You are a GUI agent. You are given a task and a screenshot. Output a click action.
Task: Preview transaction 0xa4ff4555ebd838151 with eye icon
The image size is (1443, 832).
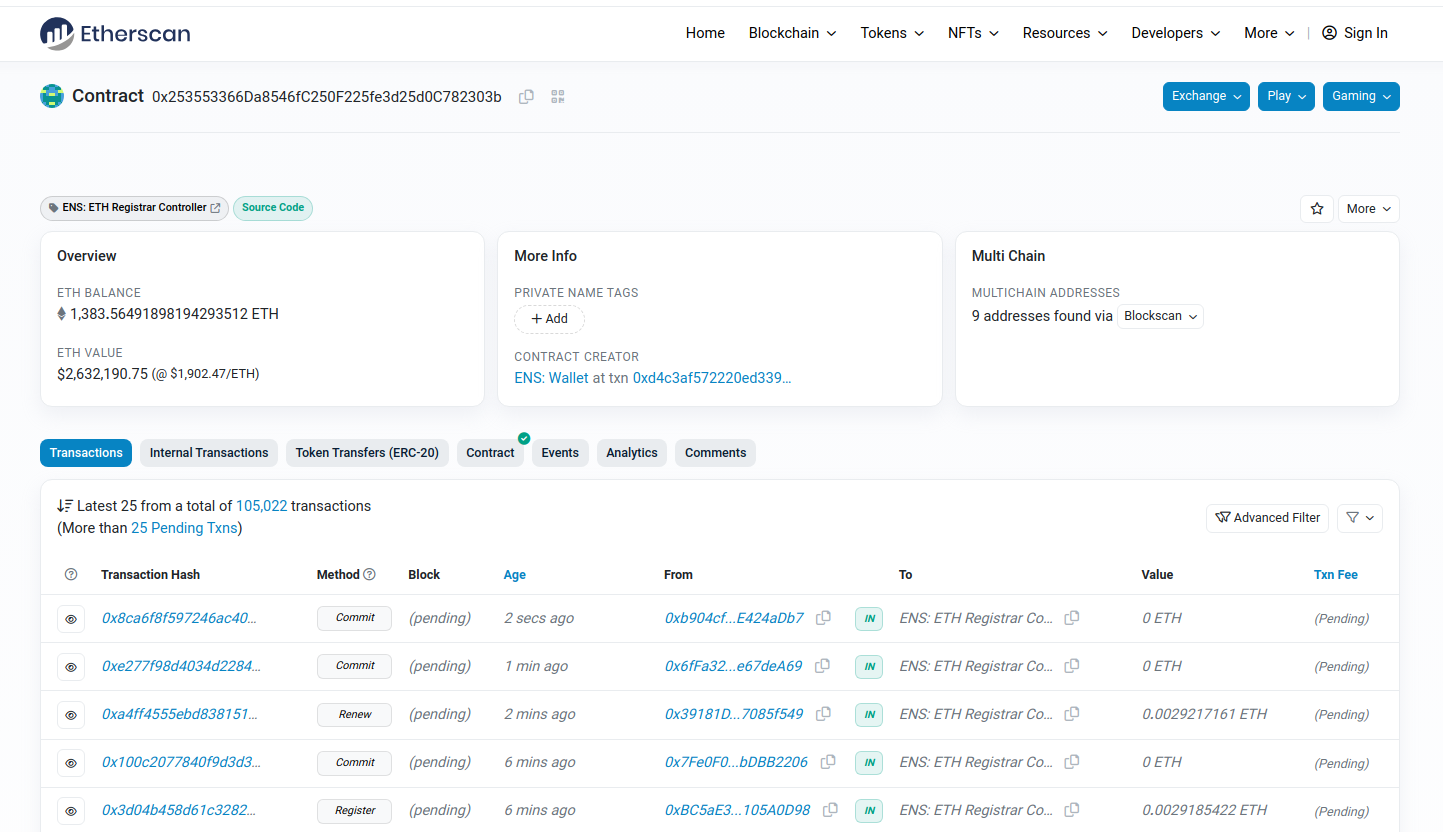point(71,715)
